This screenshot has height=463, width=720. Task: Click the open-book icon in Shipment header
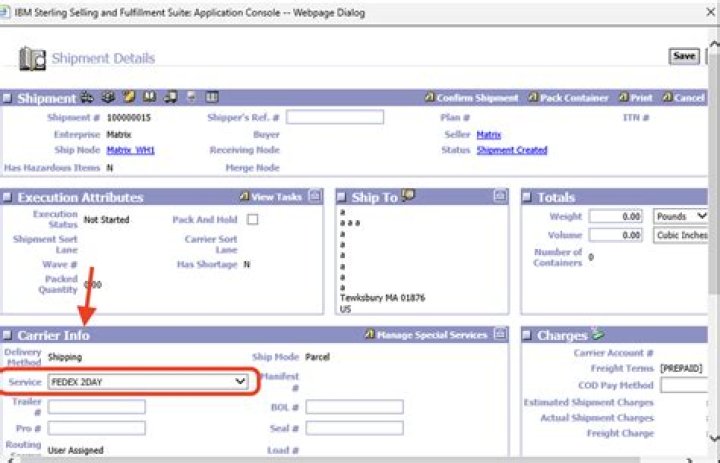pyautogui.click(x=150, y=97)
